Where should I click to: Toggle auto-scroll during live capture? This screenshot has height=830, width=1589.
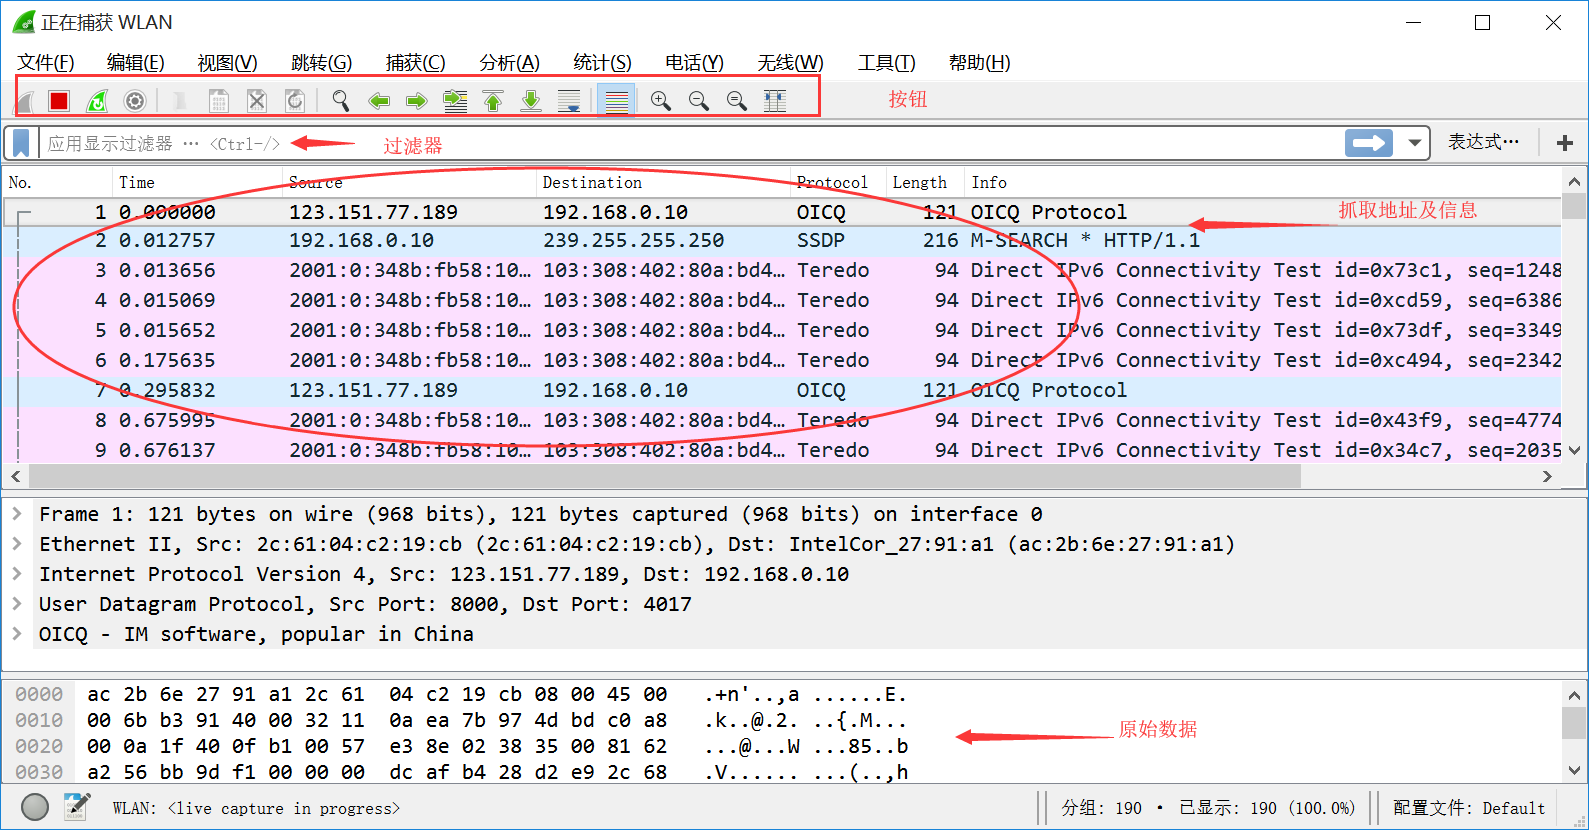[569, 101]
